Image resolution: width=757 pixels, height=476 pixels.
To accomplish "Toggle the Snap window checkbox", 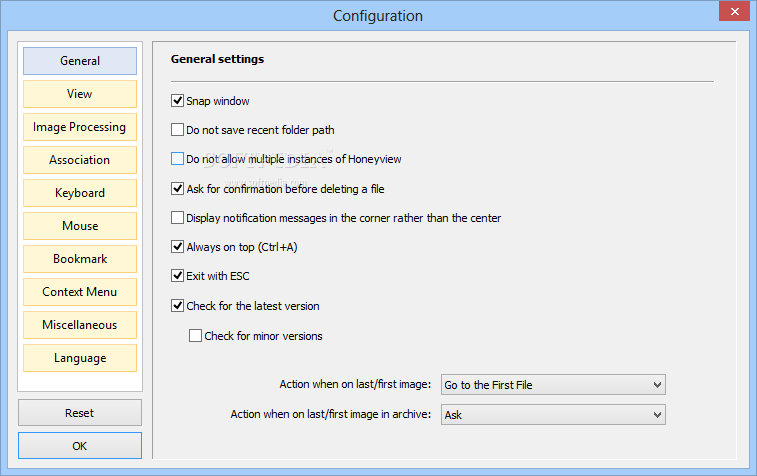I will [178, 101].
